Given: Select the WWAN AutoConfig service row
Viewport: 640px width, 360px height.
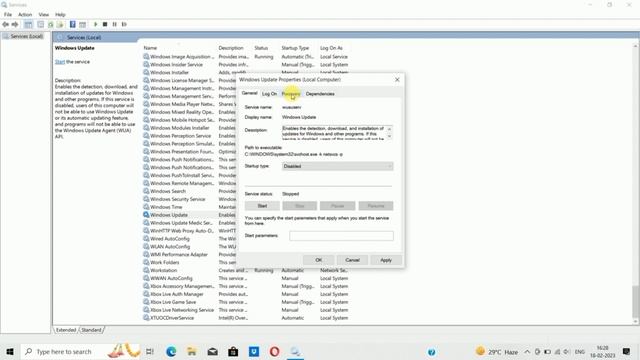Looking at the screenshot, I should tap(247, 278).
